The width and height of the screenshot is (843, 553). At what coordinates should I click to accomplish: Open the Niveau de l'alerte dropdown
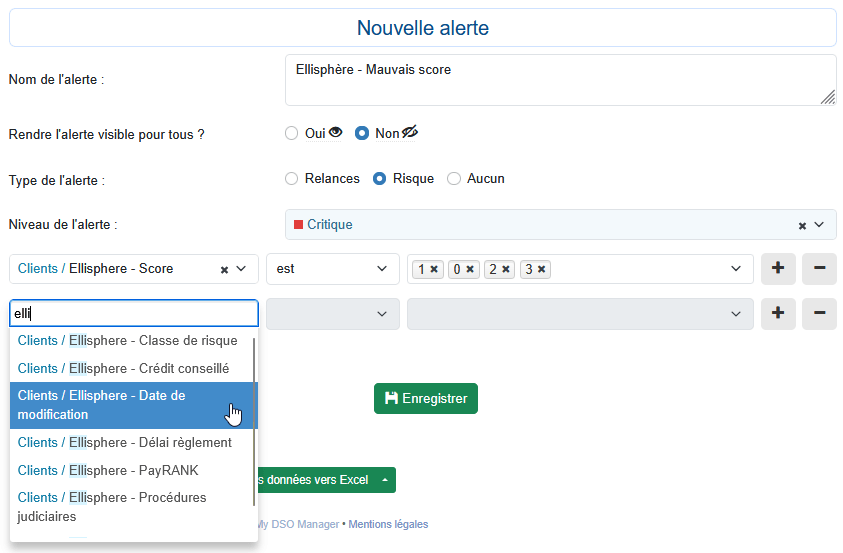pos(819,225)
